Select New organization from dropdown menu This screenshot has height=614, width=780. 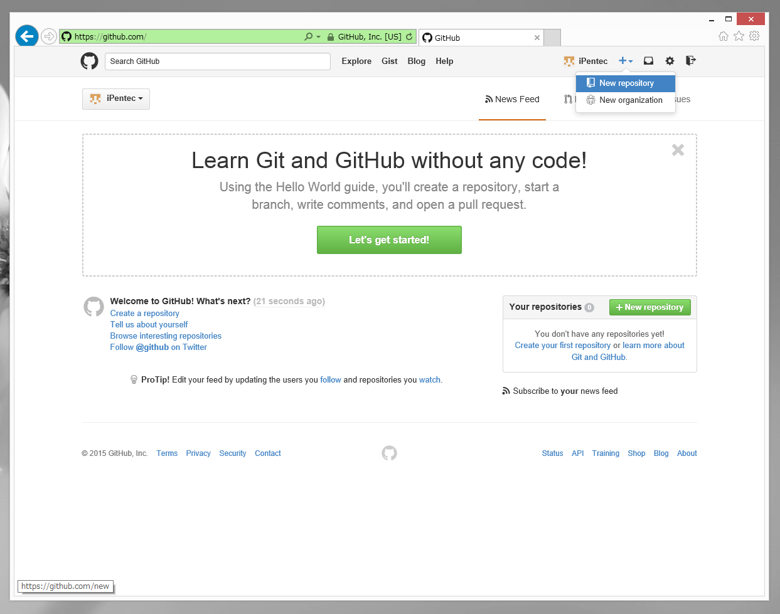[x=625, y=100]
